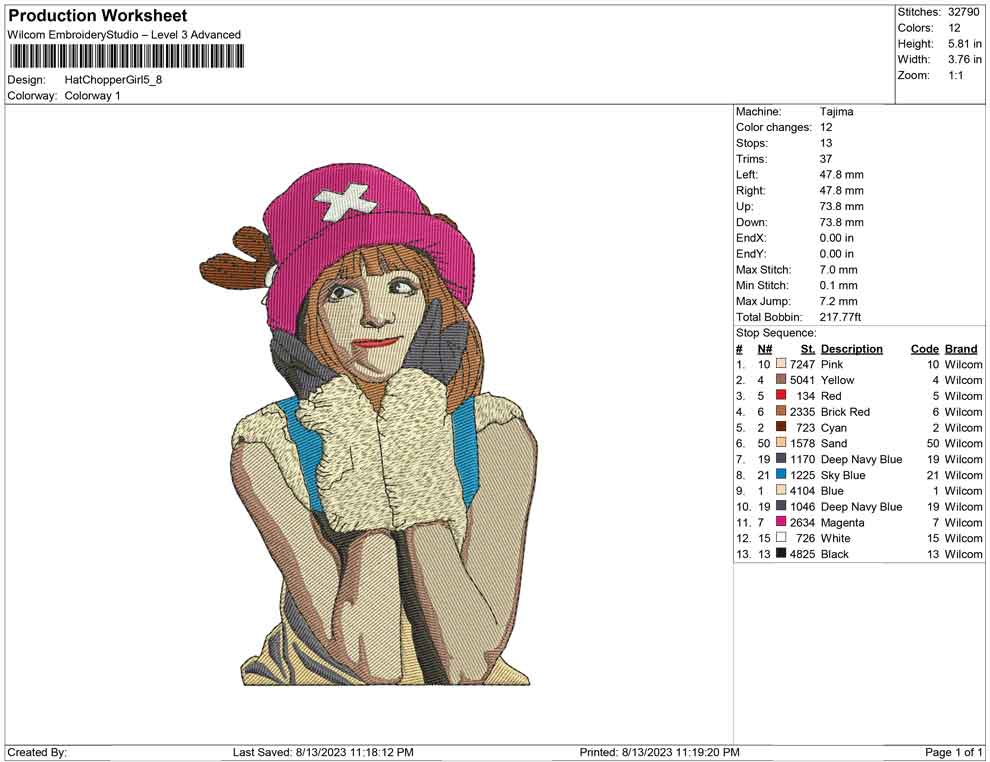This screenshot has width=990, height=762.
Task: Click the White 726 swatch
Action: [781, 537]
